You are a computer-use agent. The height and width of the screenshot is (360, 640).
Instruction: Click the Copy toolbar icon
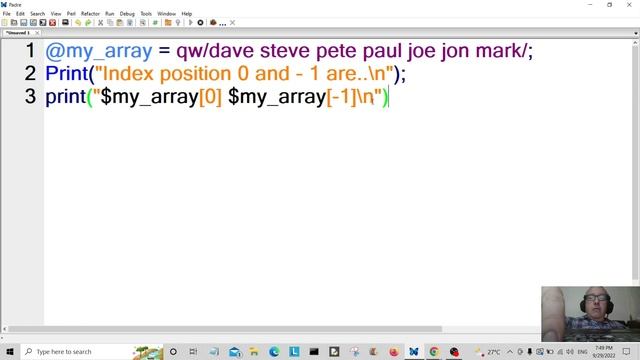point(110,23)
